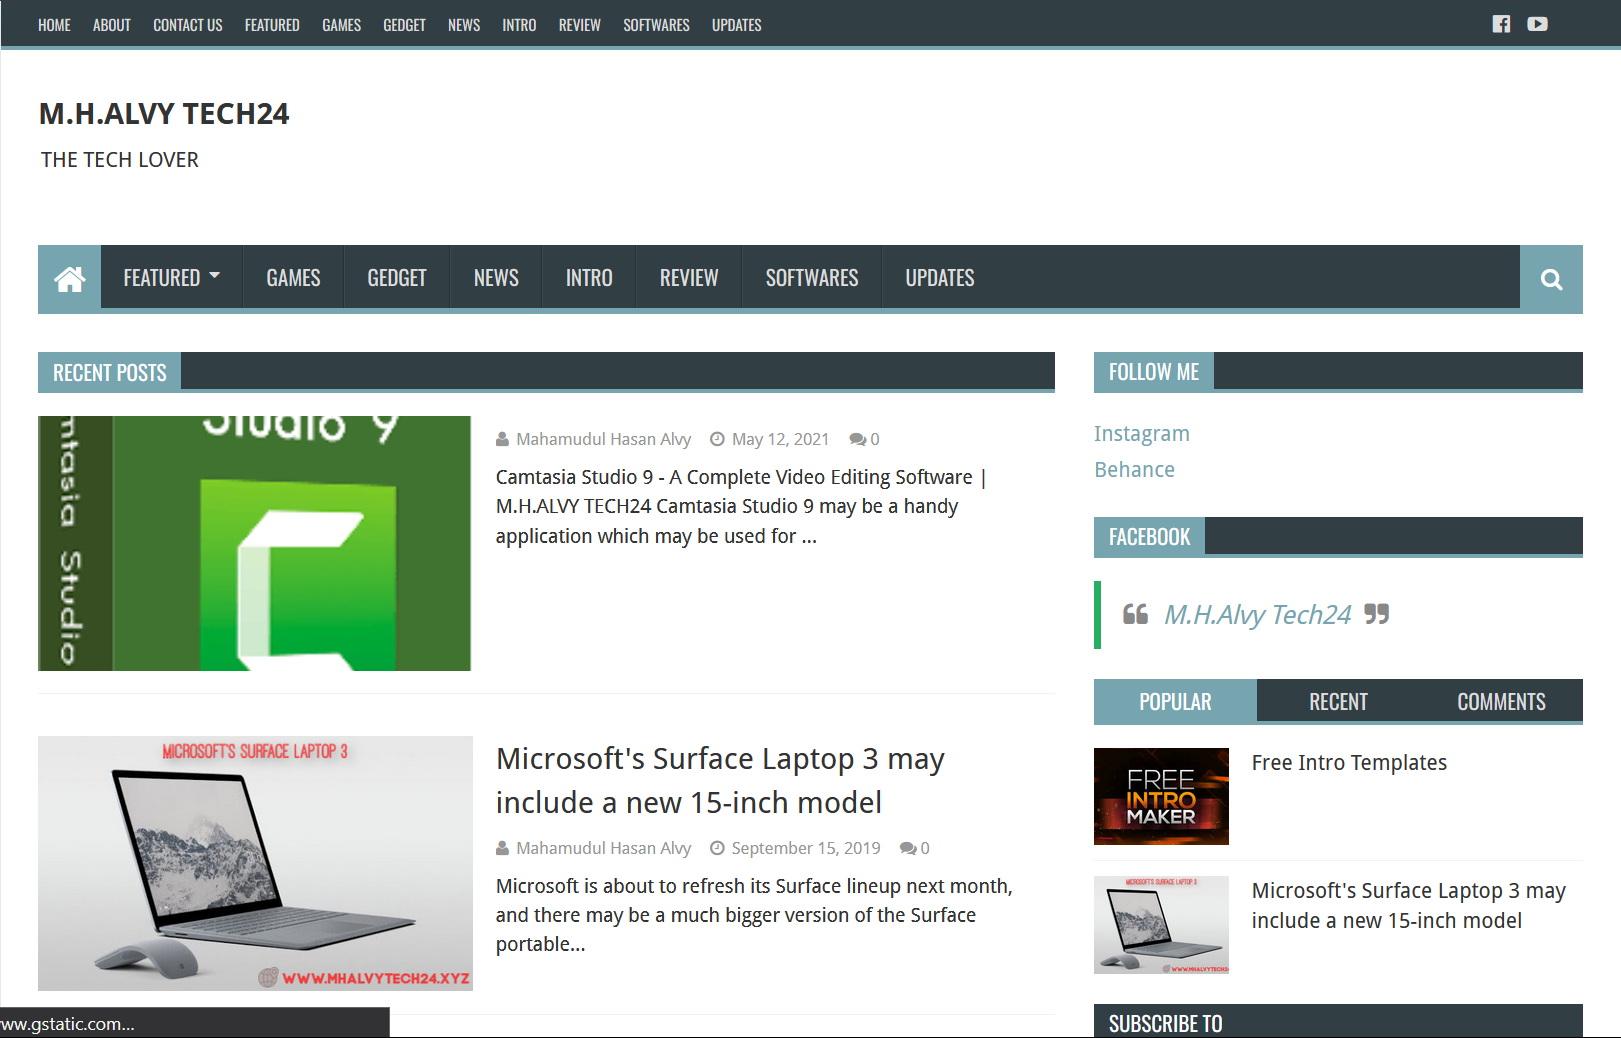Click INTRO in the top menu
The width and height of the screenshot is (1621, 1038).
click(519, 25)
